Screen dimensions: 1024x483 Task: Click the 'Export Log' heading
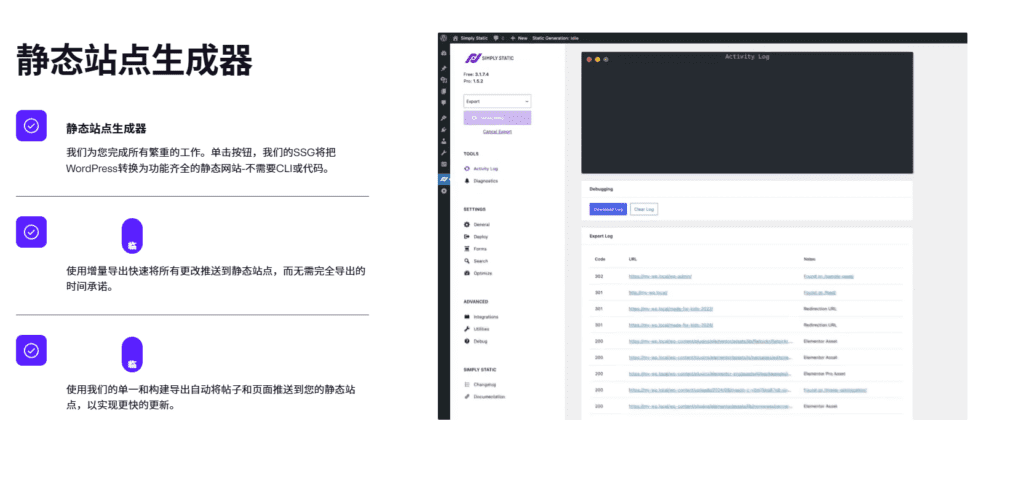(x=601, y=236)
